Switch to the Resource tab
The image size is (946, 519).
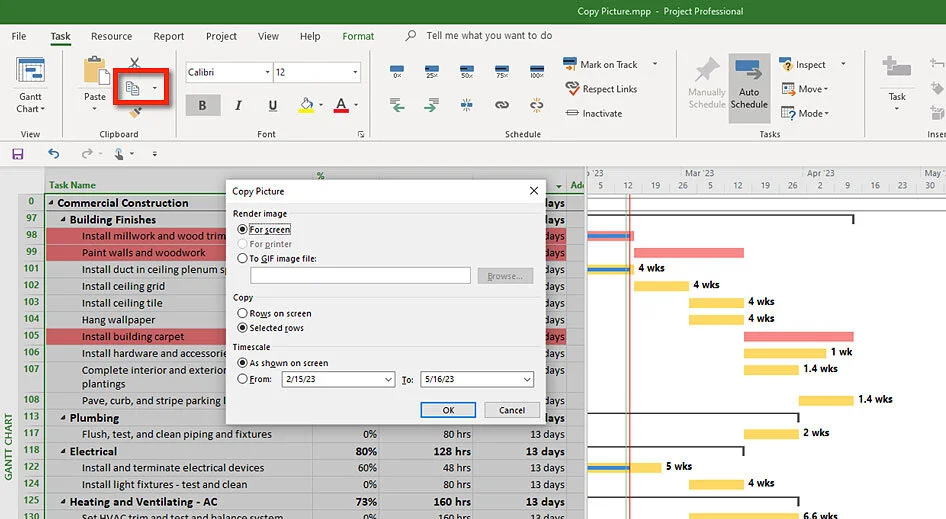tap(111, 36)
